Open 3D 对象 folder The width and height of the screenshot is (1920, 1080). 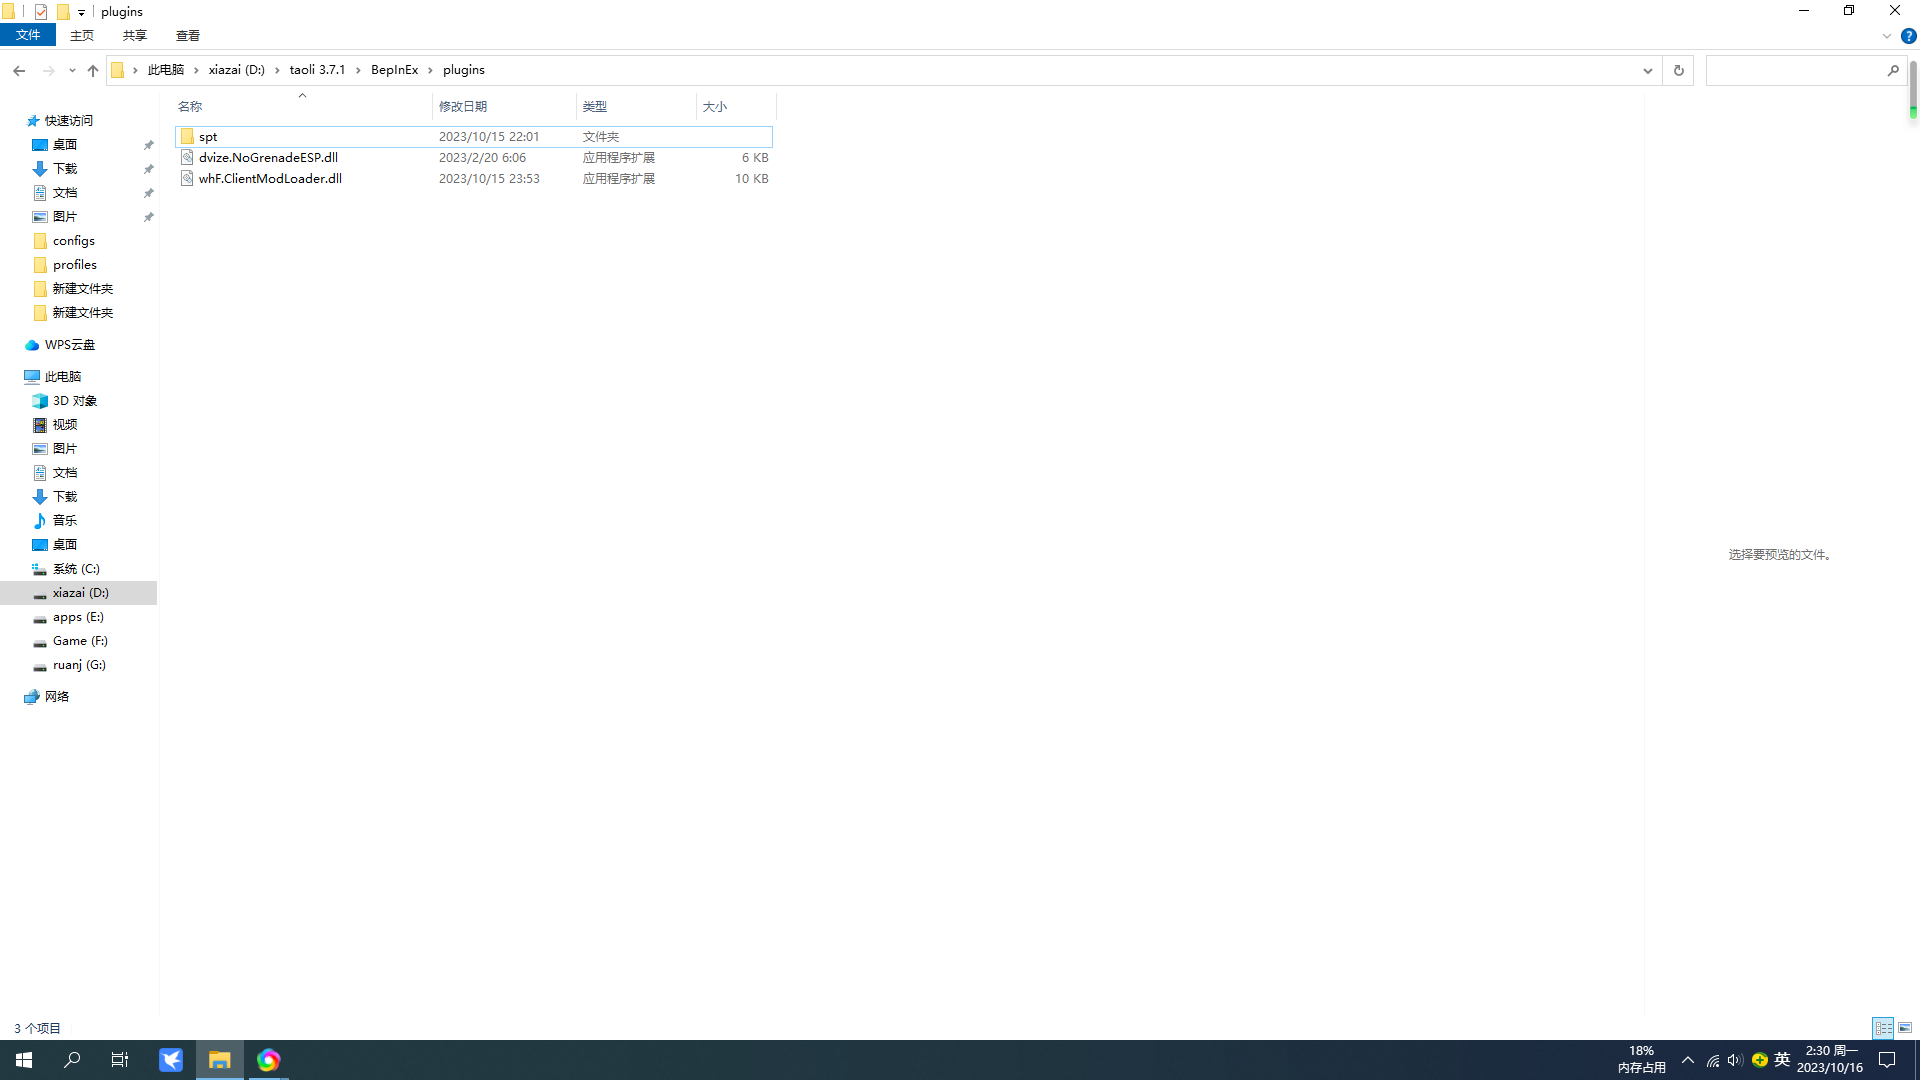(x=75, y=400)
